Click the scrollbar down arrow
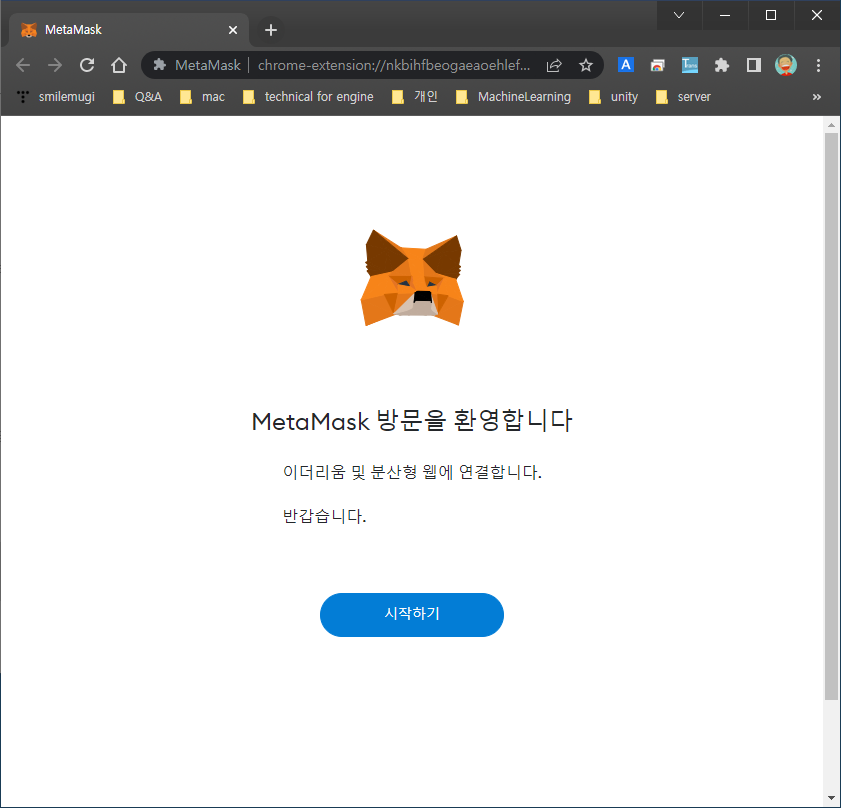 pyautogui.click(x=831, y=798)
